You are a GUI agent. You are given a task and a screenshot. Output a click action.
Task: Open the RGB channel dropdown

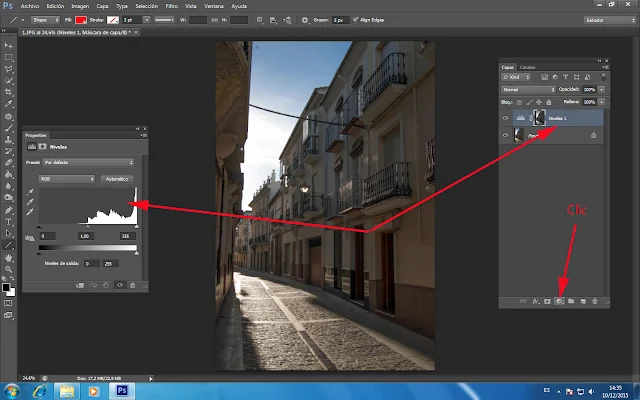pyautogui.click(x=67, y=179)
